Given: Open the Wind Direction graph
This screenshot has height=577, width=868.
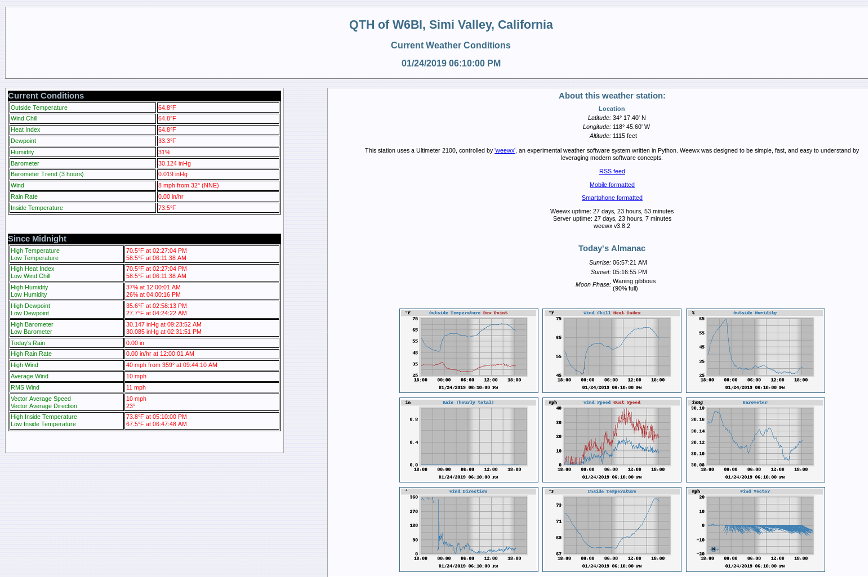Looking at the screenshot, I should click(x=468, y=529).
